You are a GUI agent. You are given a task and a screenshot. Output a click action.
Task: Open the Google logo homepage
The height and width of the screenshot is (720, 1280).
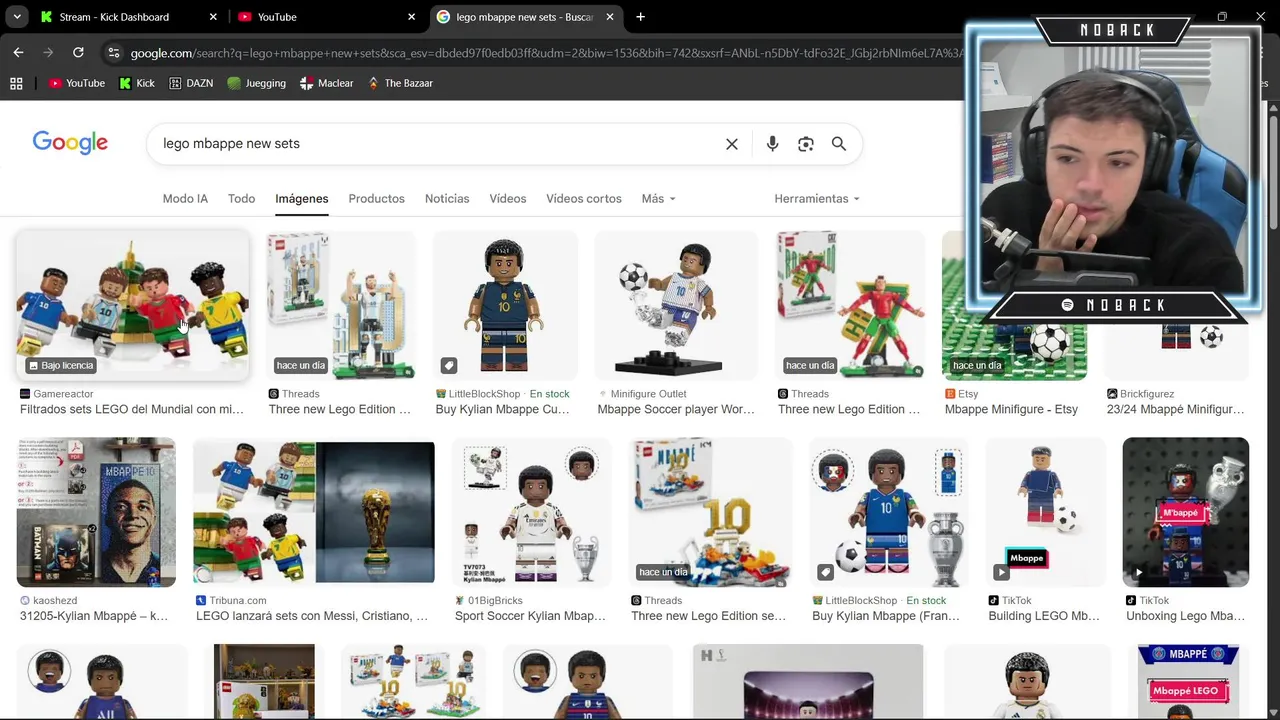[70, 143]
